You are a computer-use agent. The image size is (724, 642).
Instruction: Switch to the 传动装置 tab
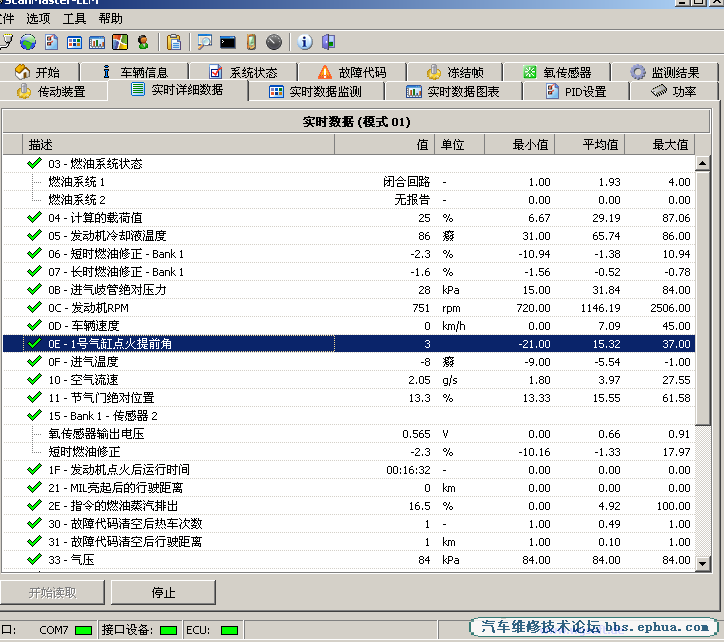[x=53, y=91]
